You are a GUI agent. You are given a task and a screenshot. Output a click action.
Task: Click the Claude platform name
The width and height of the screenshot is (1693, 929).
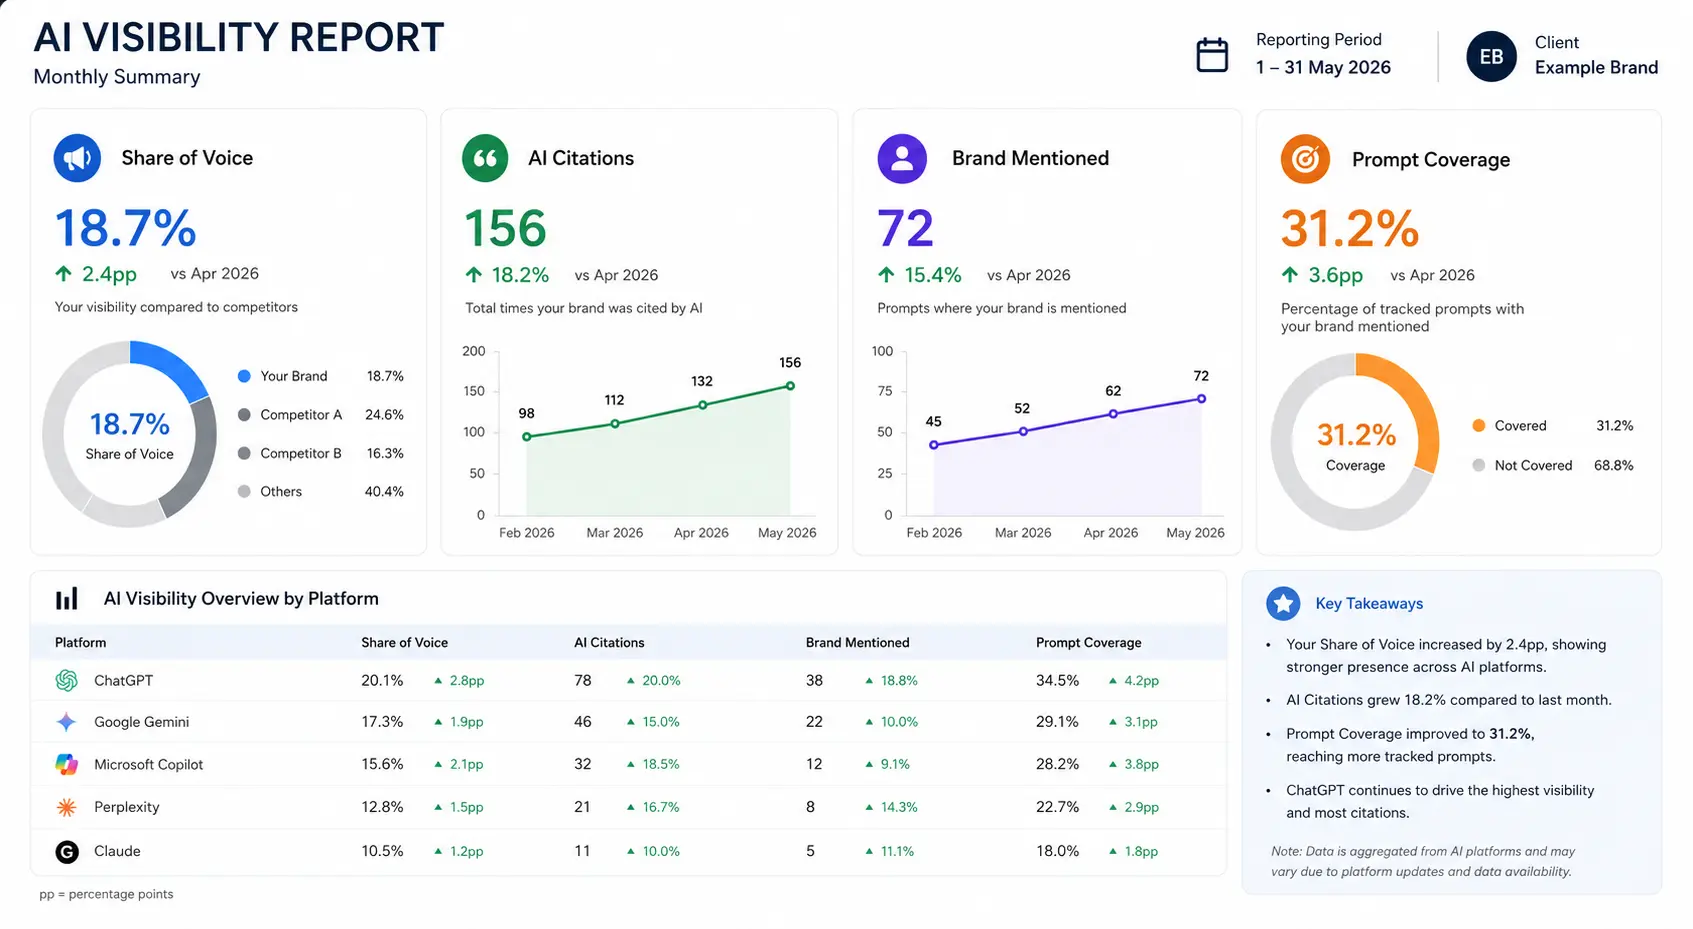pyautogui.click(x=117, y=851)
